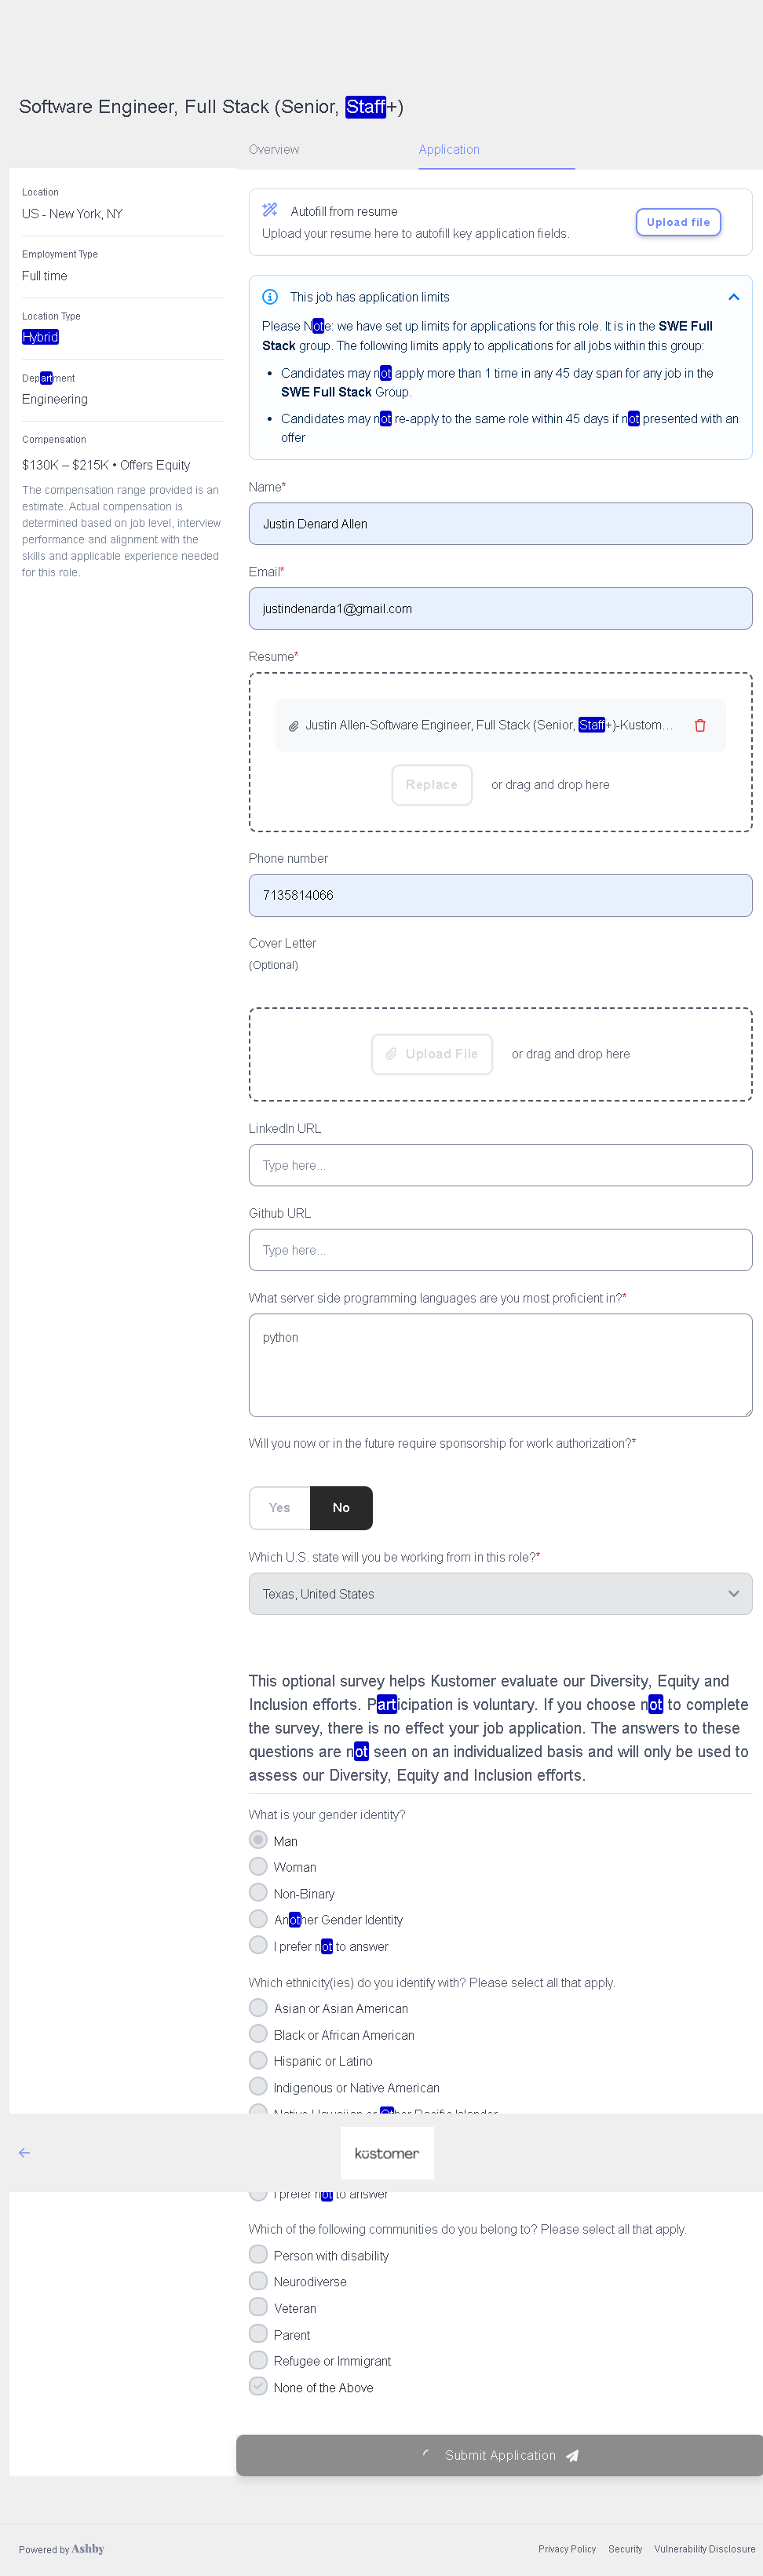Collapse the application limits notice
763x2576 pixels.
point(733,297)
